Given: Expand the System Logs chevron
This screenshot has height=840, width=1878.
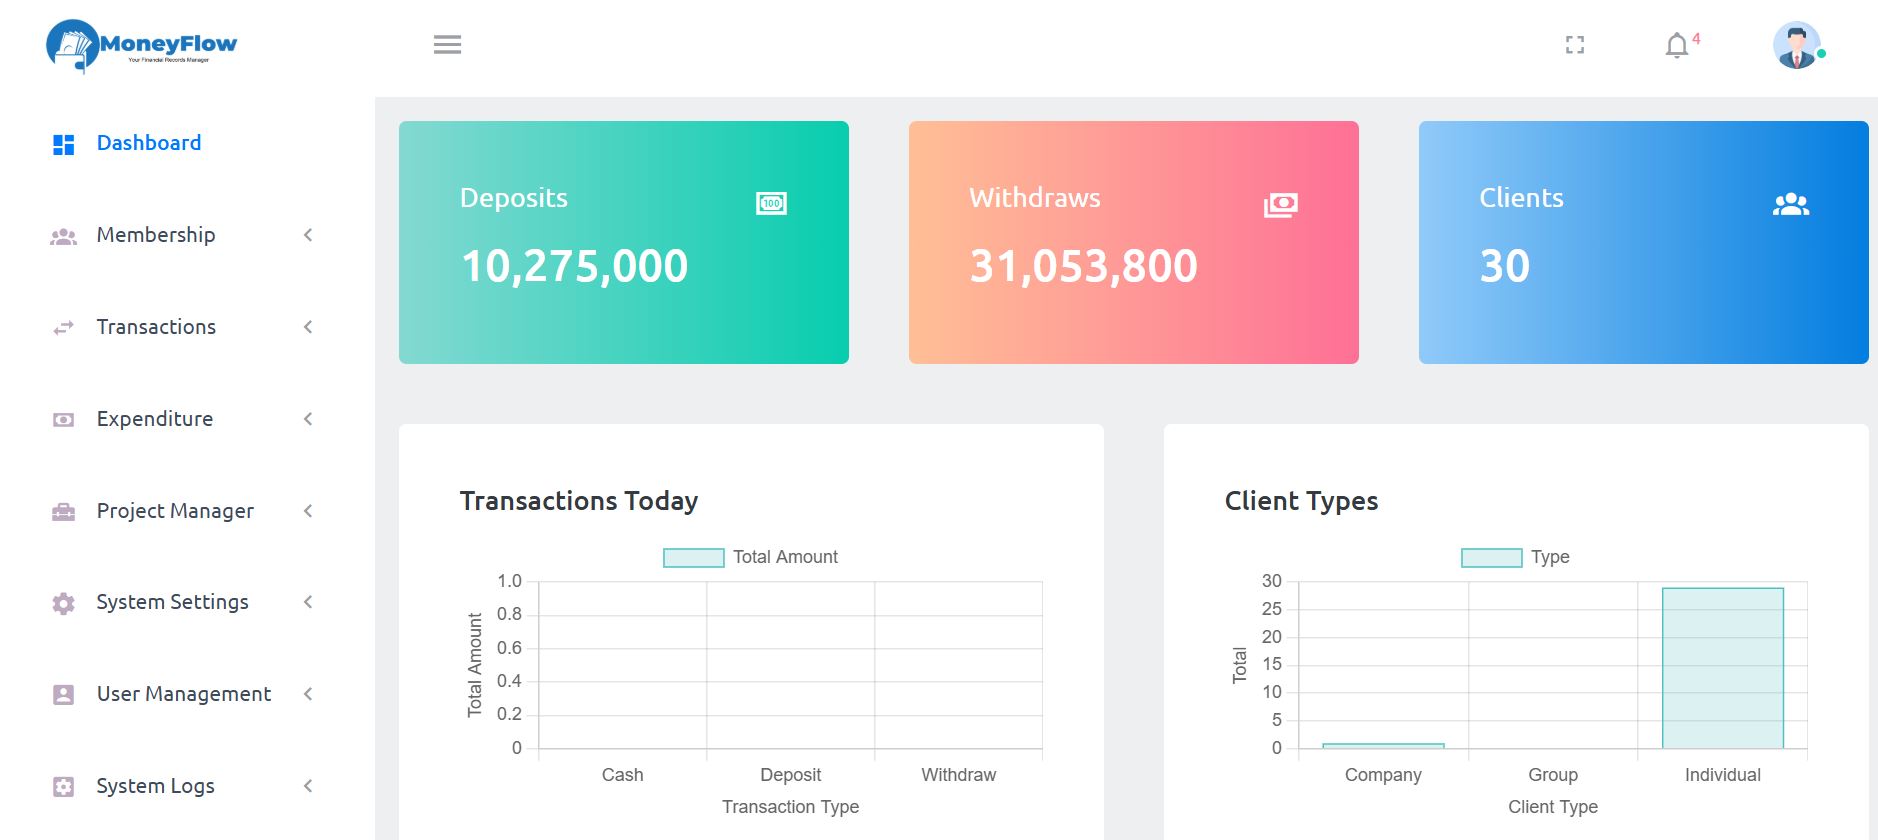Looking at the screenshot, I should click(x=308, y=786).
